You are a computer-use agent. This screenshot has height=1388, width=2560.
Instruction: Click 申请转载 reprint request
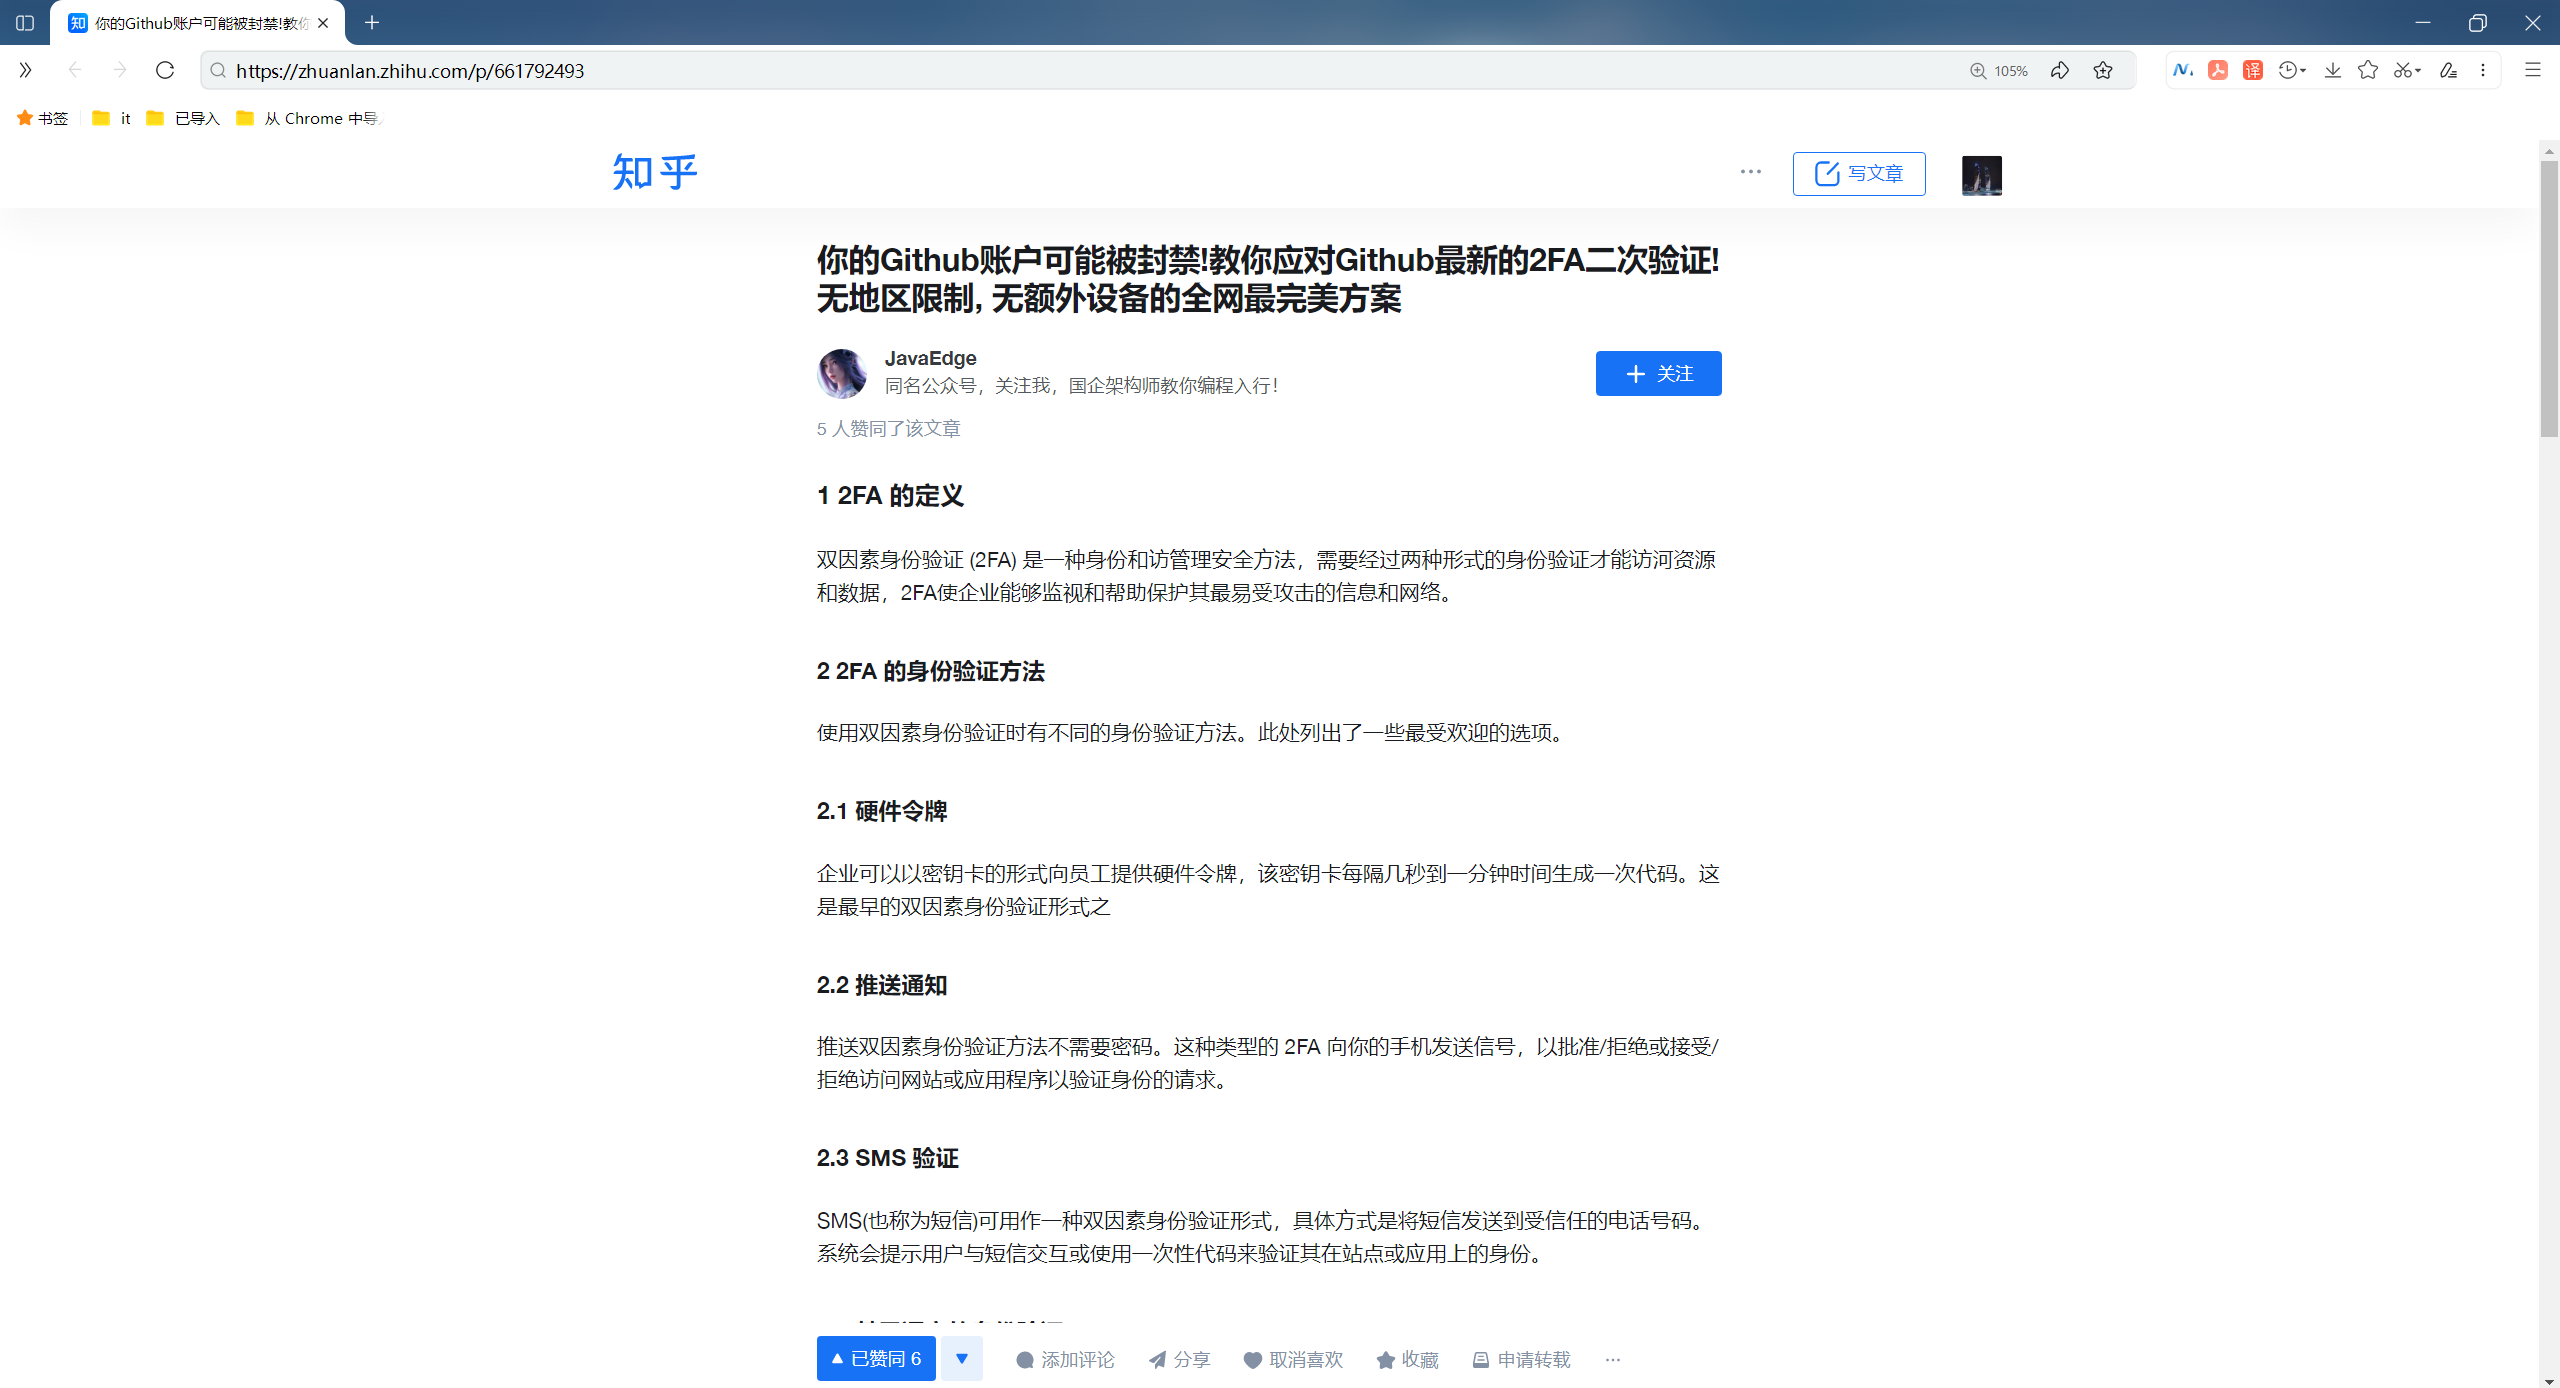tap(1521, 1360)
